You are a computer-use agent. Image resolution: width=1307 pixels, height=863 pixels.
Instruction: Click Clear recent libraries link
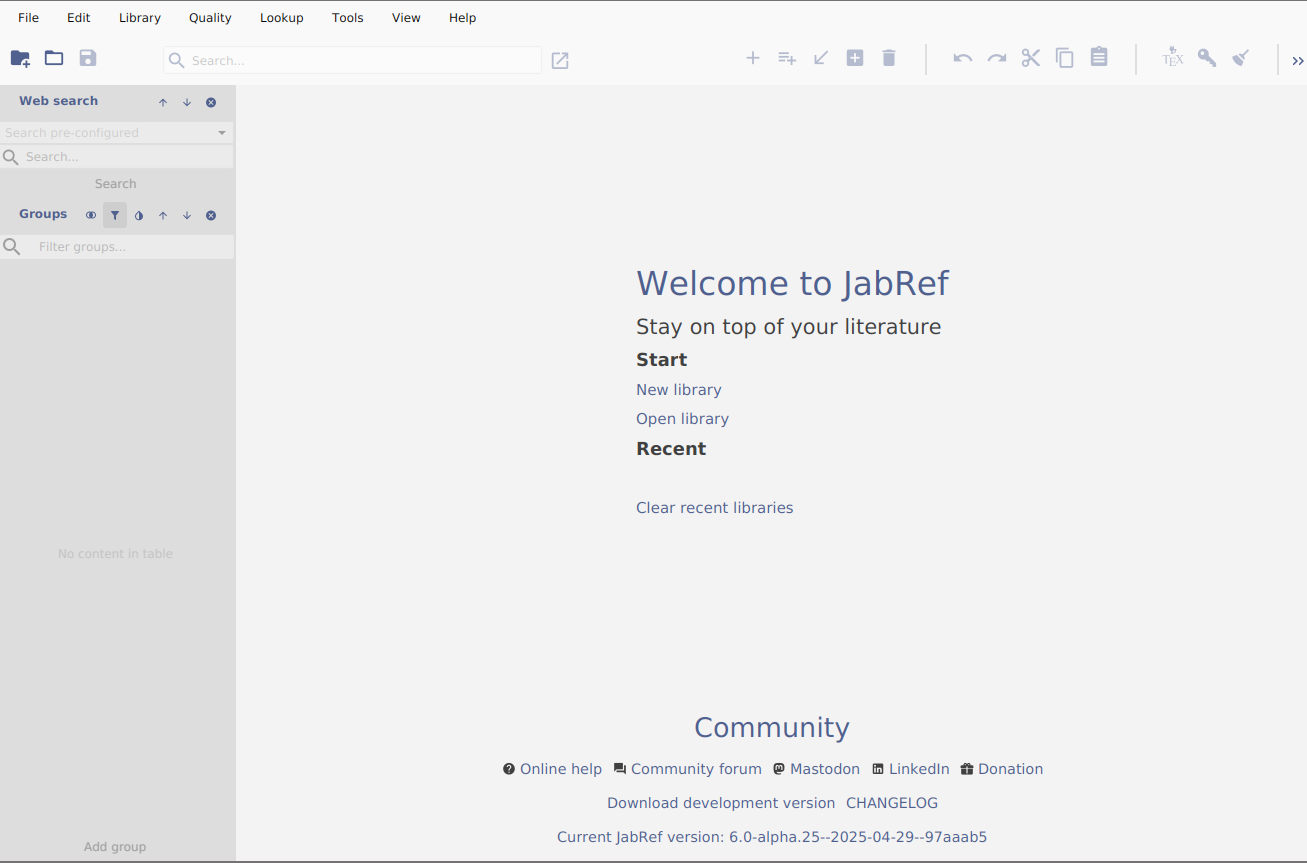(x=715, y=508)
